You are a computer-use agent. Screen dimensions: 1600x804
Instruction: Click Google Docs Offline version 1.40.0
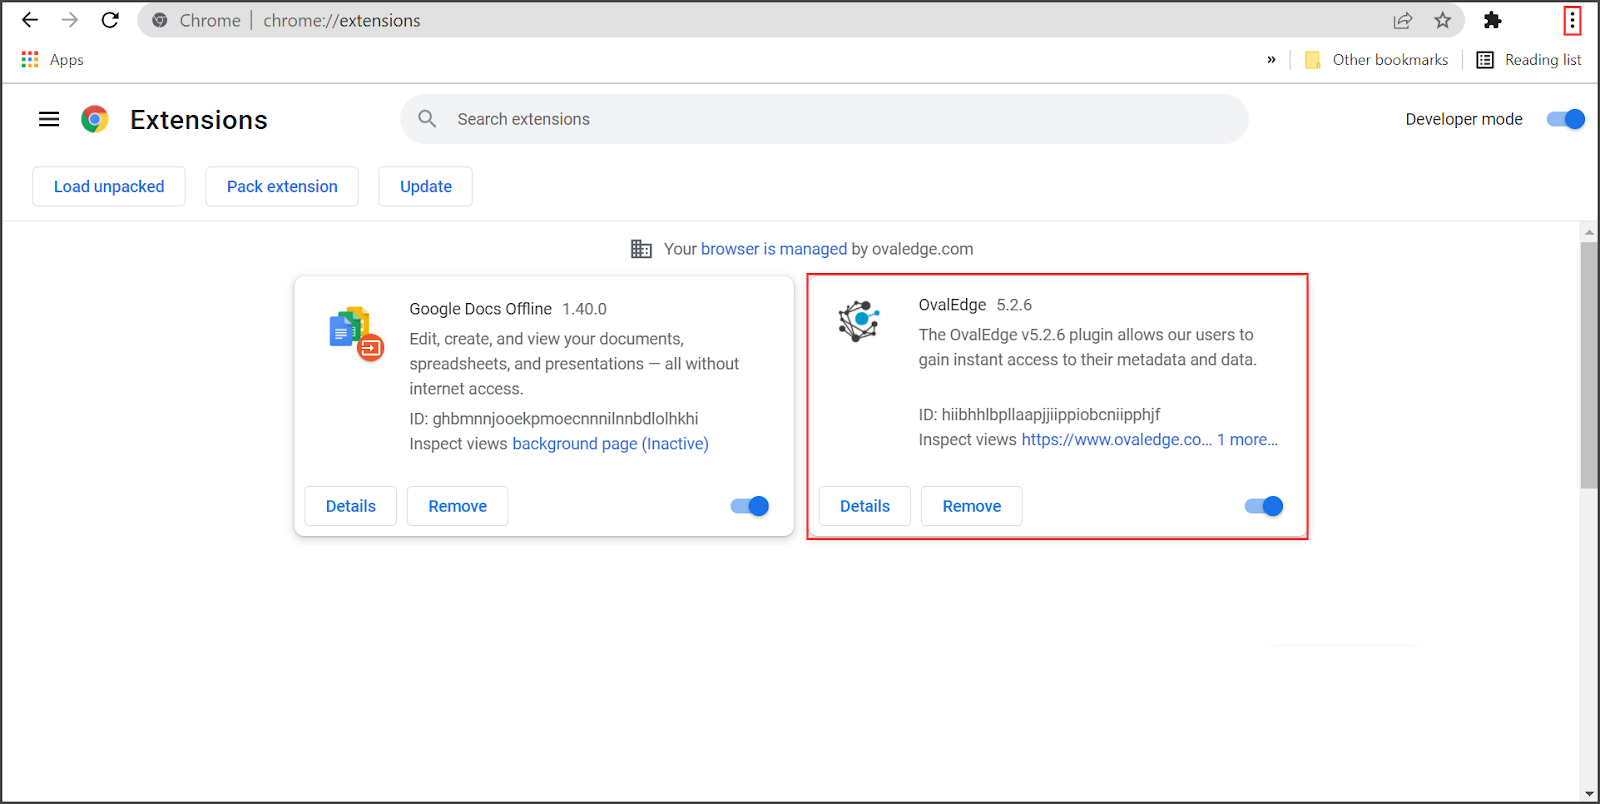(x=584, y=309)
